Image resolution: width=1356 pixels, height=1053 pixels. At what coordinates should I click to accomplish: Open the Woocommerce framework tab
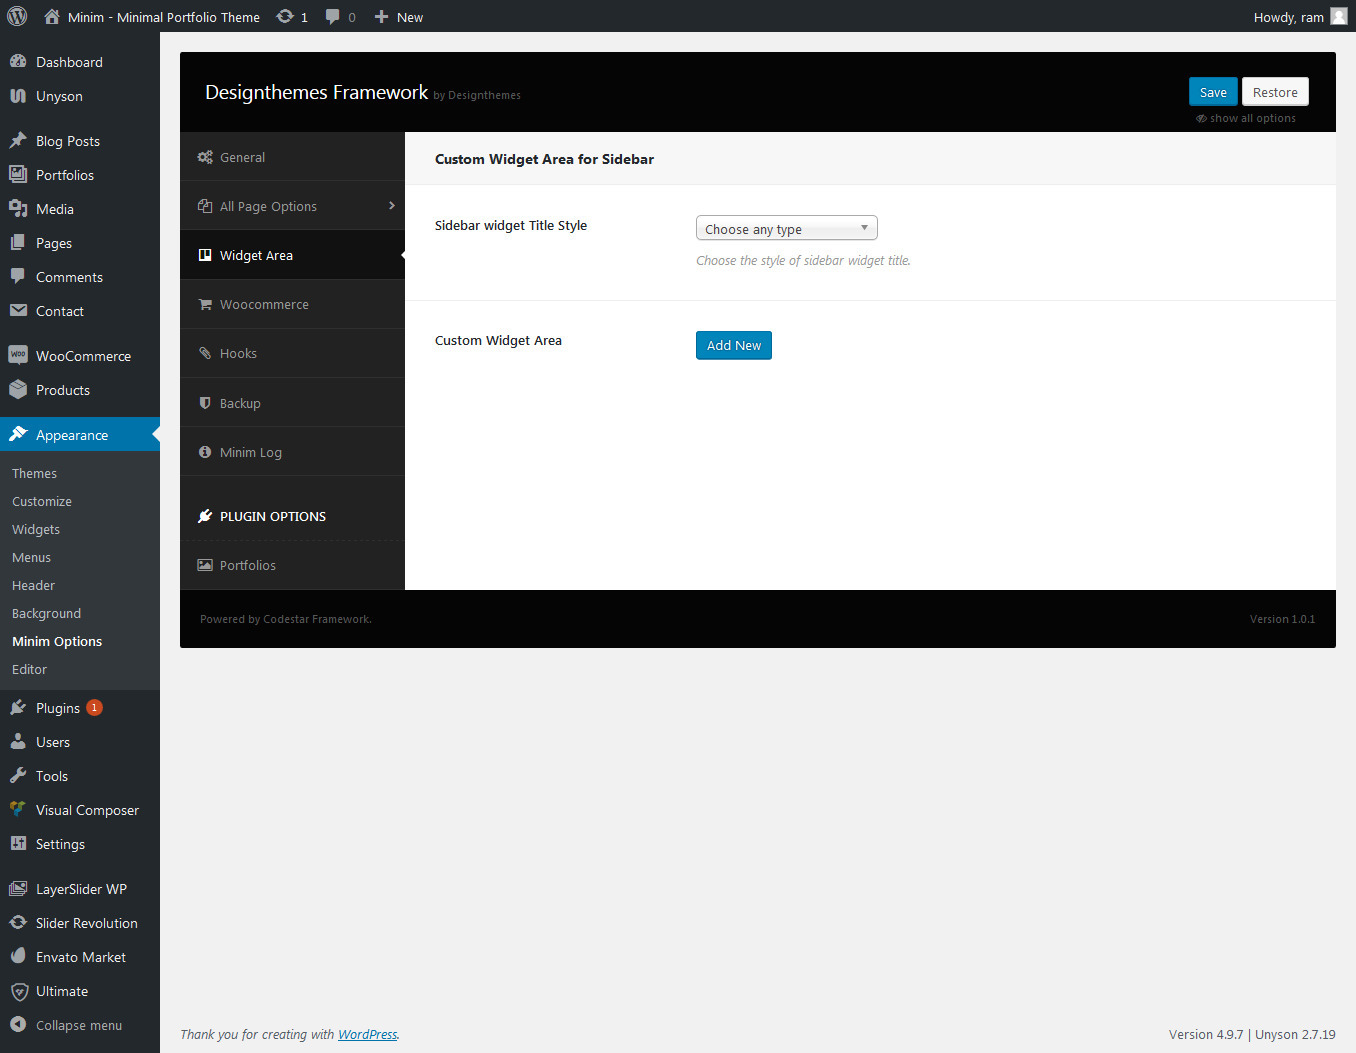(292, 304)
